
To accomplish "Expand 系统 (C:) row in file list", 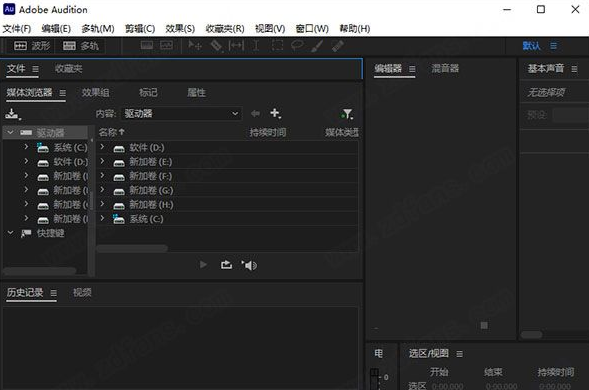I will tap(102, 218).
